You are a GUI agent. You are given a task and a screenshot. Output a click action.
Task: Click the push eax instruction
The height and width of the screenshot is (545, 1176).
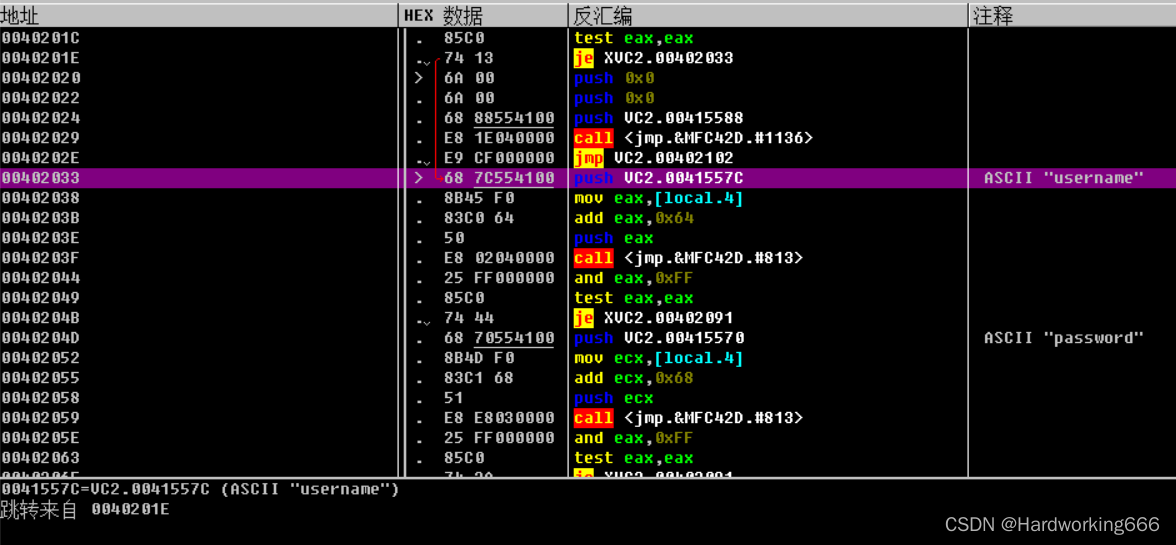click(x=614, y=238)
